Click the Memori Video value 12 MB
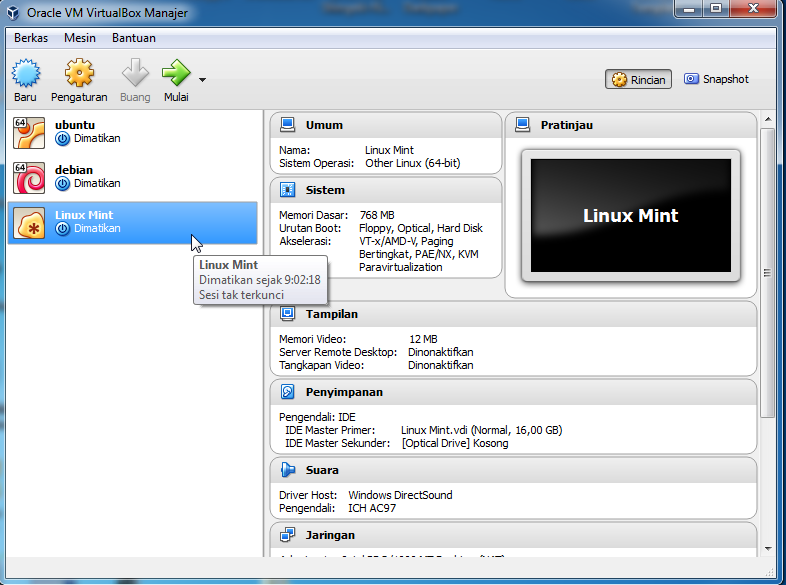This screenshot has width=786, height=585. click(x=423, y=339)
